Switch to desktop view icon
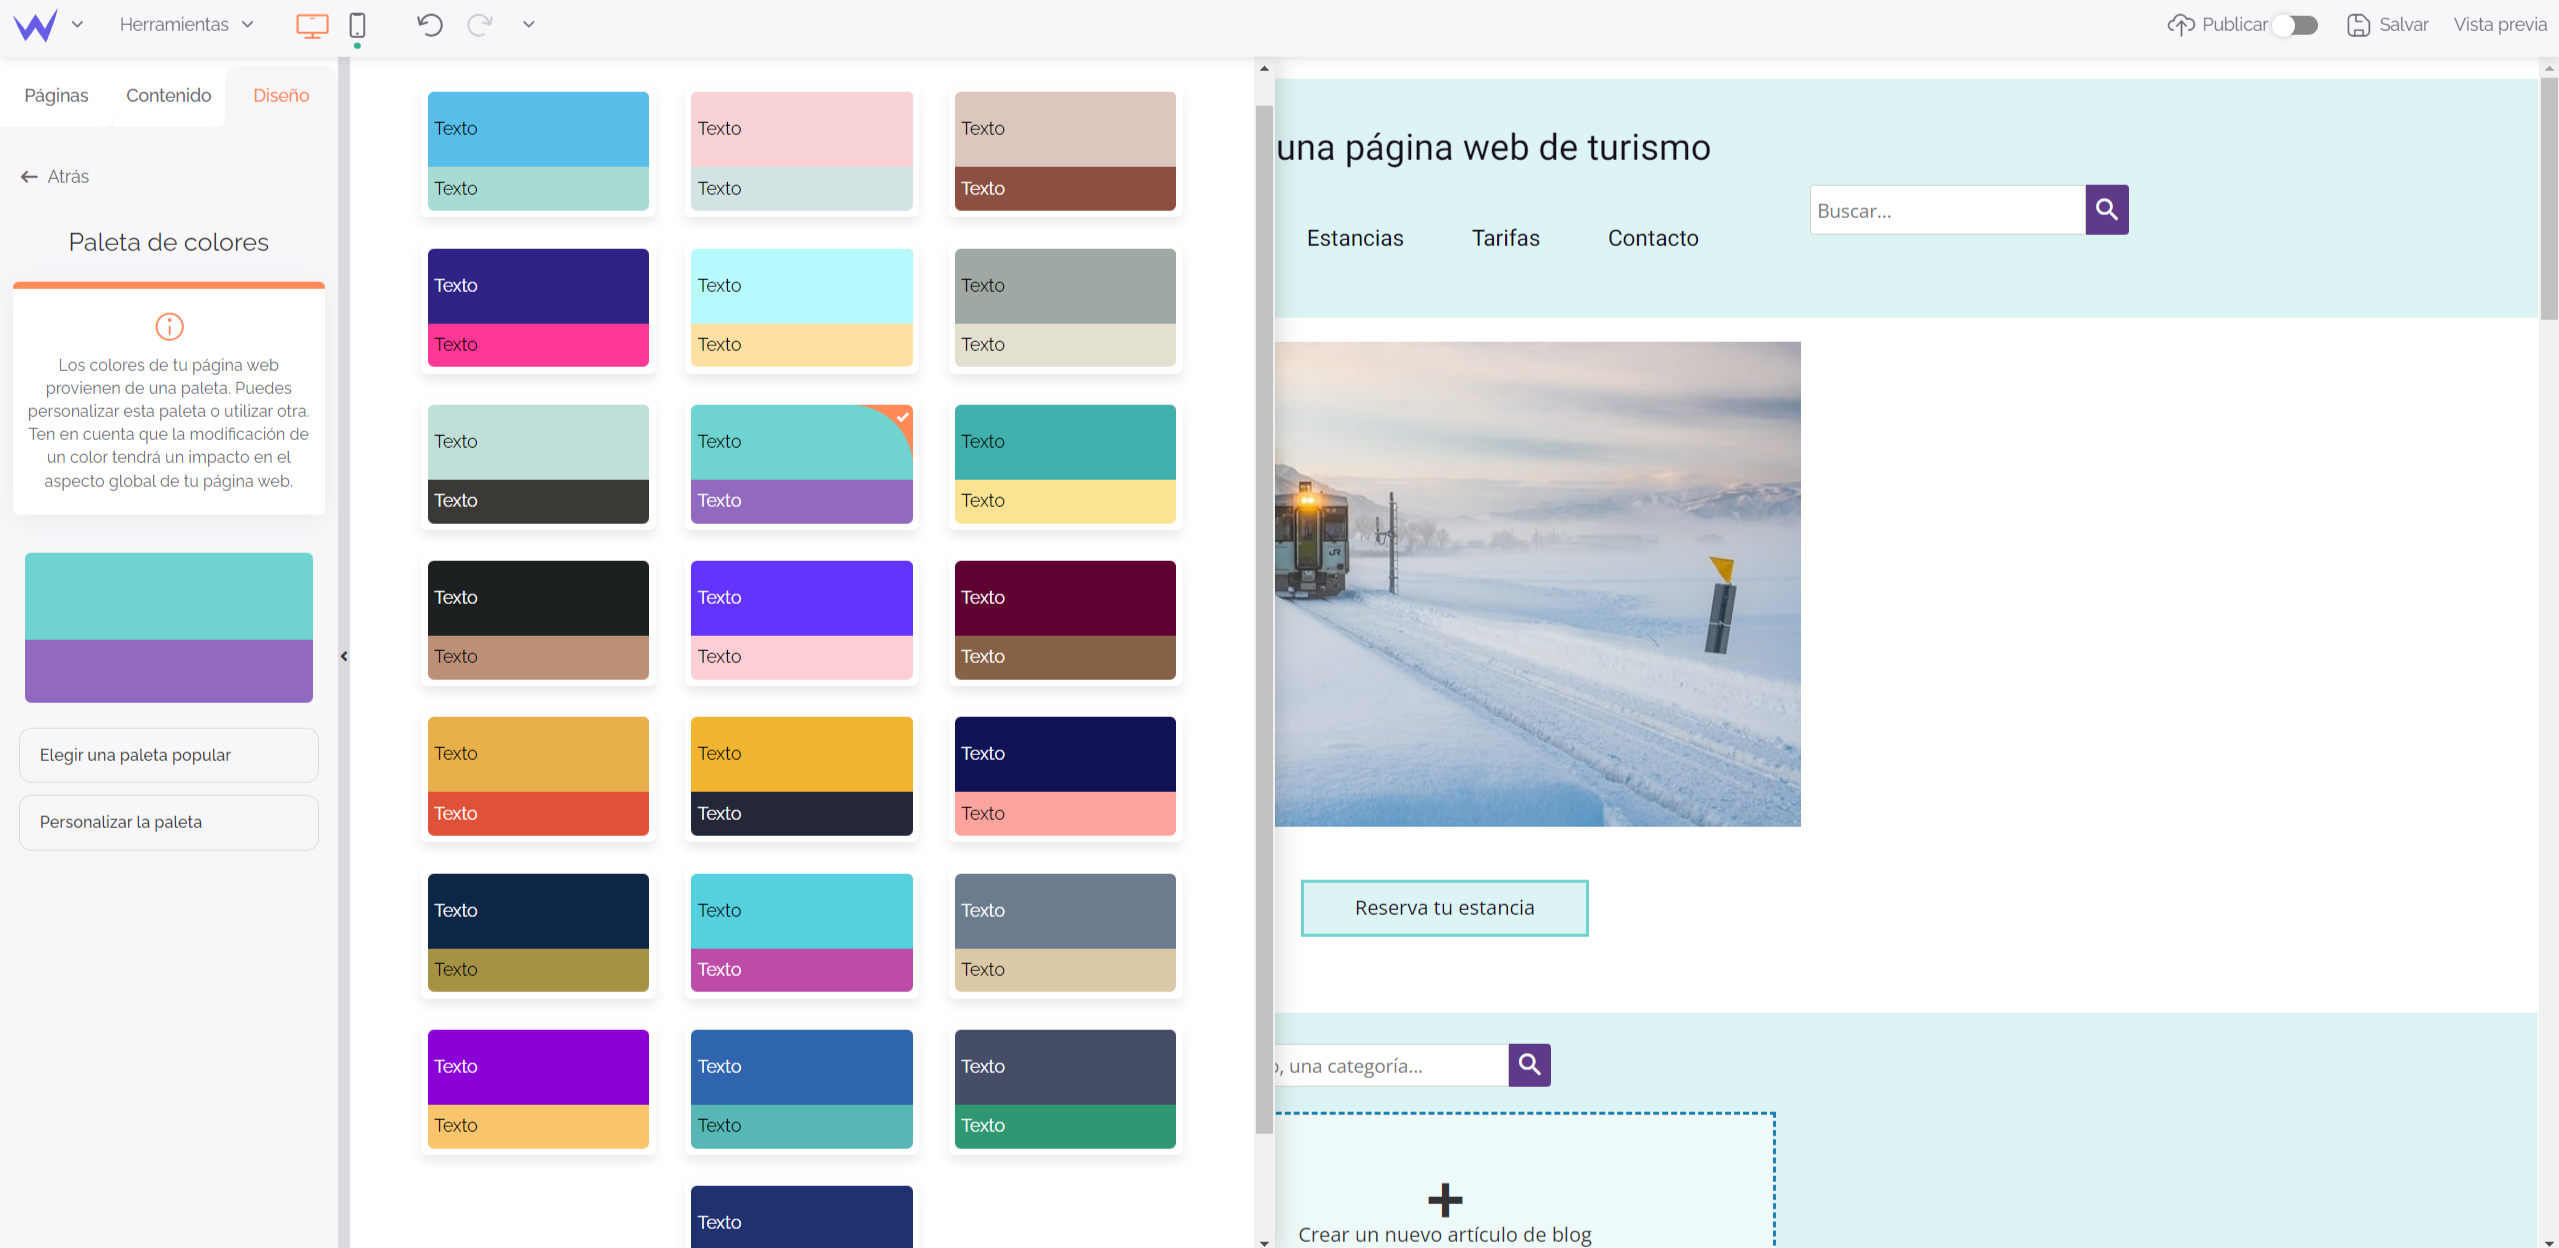 pyautogui.click(x=312, y=25)
